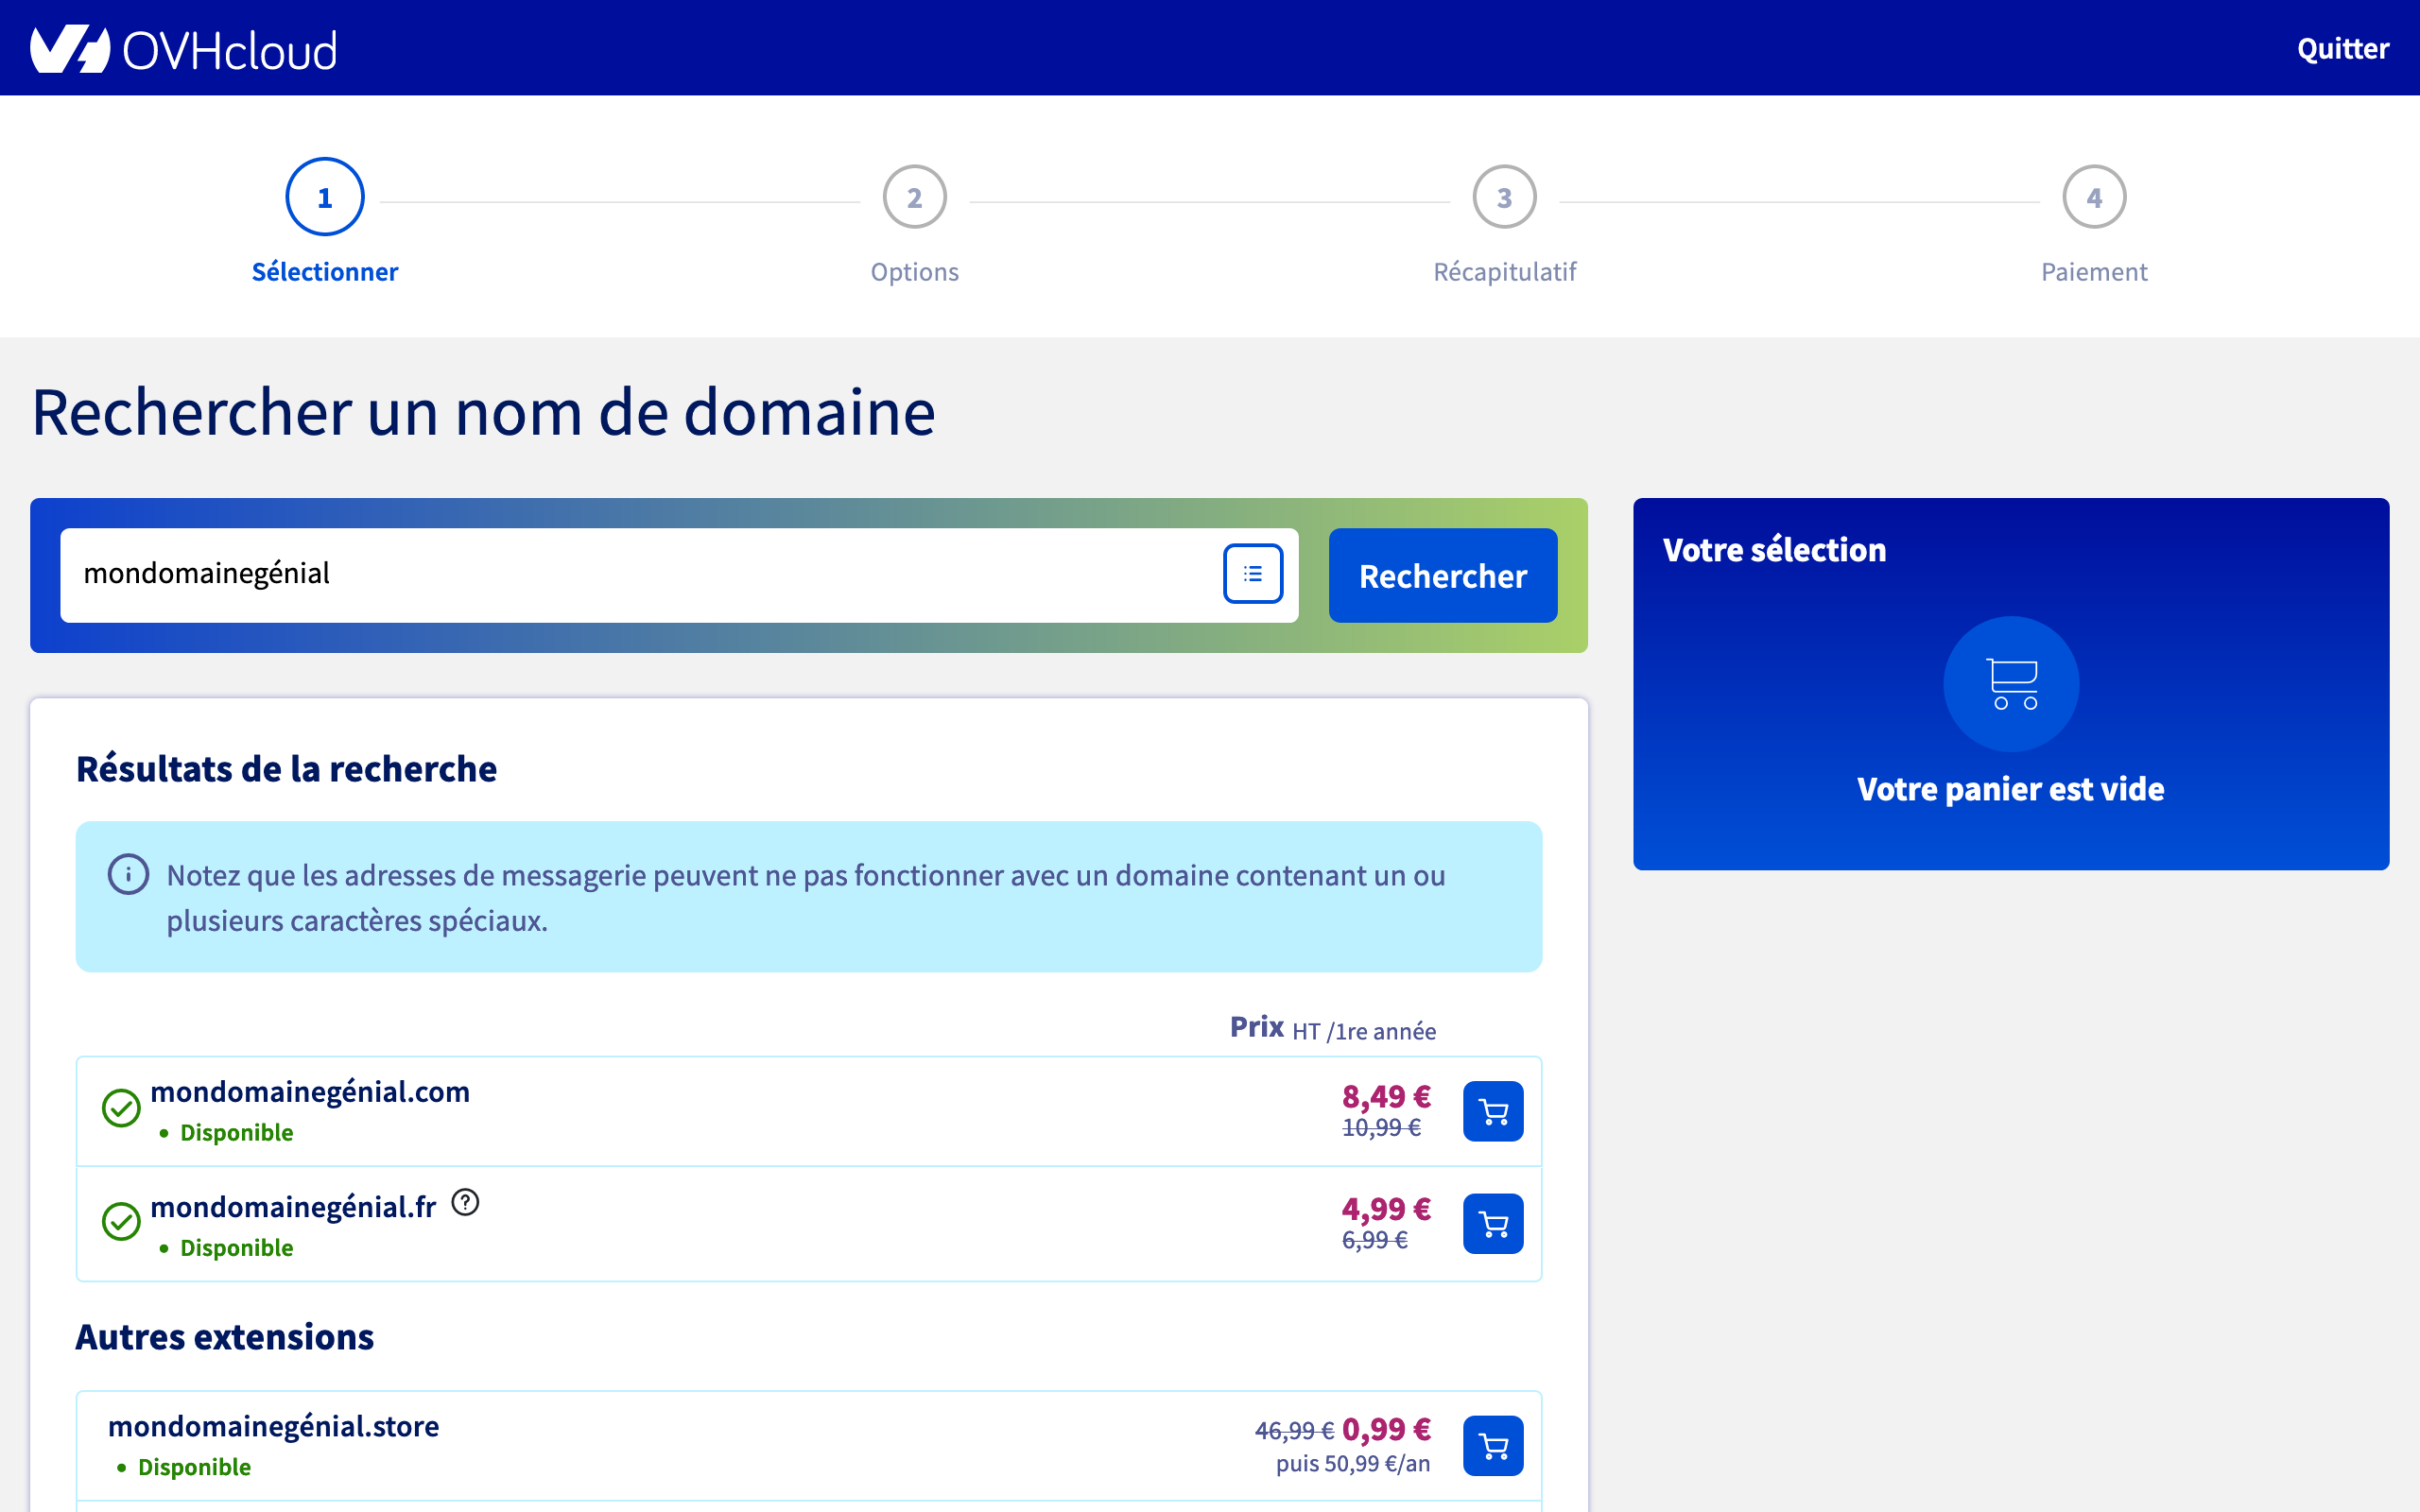
Task: Click 'Votre panier est vide' text
Action: pos(2011,789)
